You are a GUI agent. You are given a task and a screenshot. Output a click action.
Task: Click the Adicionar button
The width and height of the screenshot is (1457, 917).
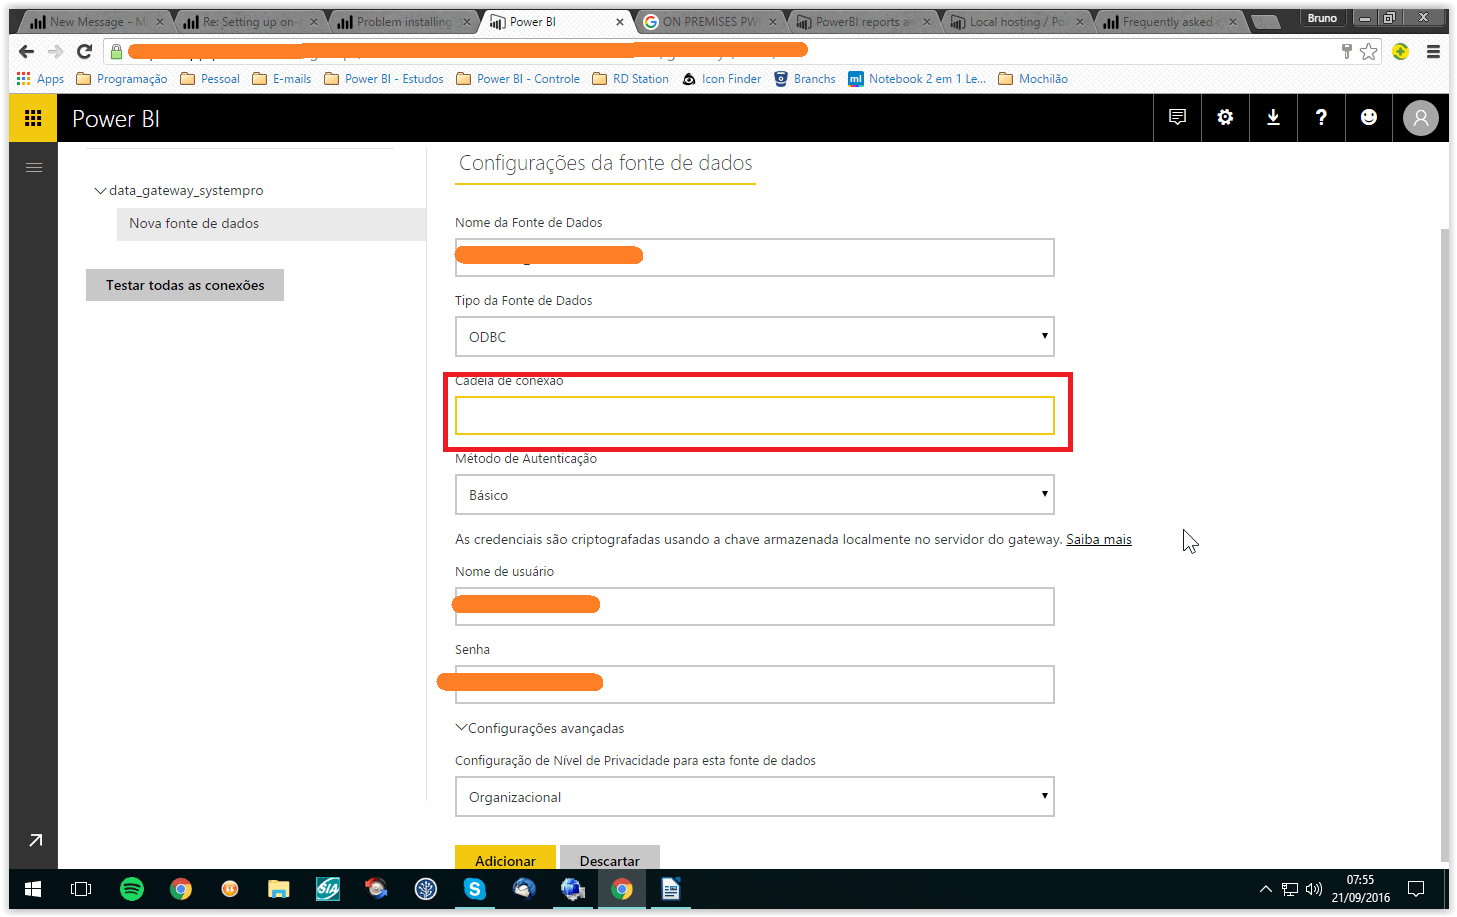(x=505, y=859)
